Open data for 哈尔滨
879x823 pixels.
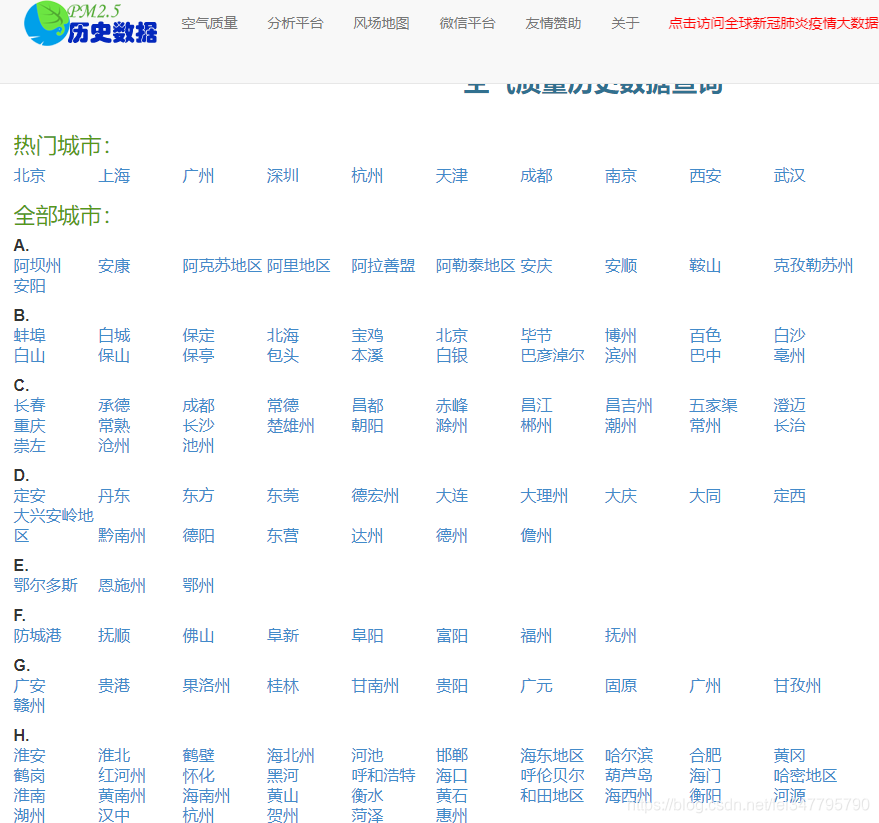[x=628, y=756]
